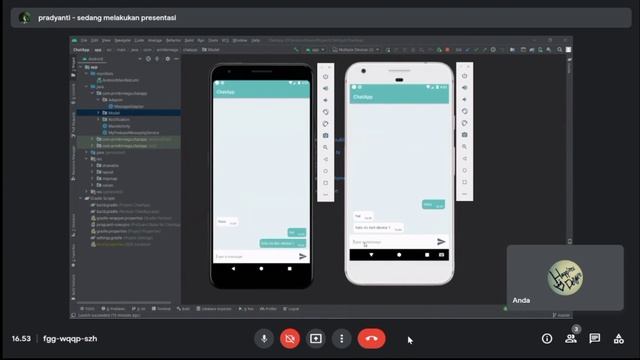Viewport: 640px width, 360px height.
Task: Click power button on right emulator toolbar
Action: (x=464, y=76)
